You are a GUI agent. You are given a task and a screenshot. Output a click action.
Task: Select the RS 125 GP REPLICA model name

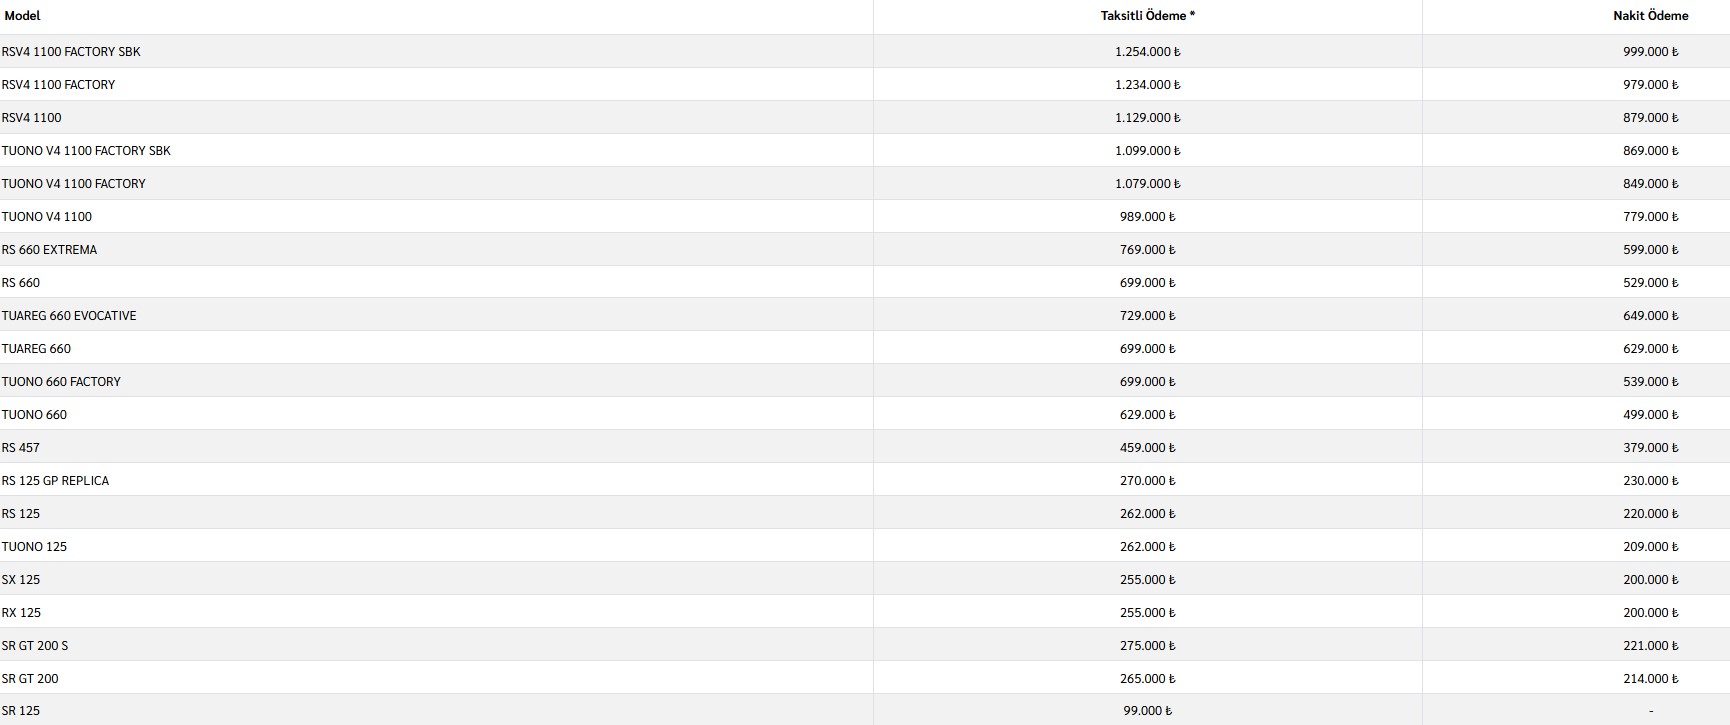click(x=55, y=481)
